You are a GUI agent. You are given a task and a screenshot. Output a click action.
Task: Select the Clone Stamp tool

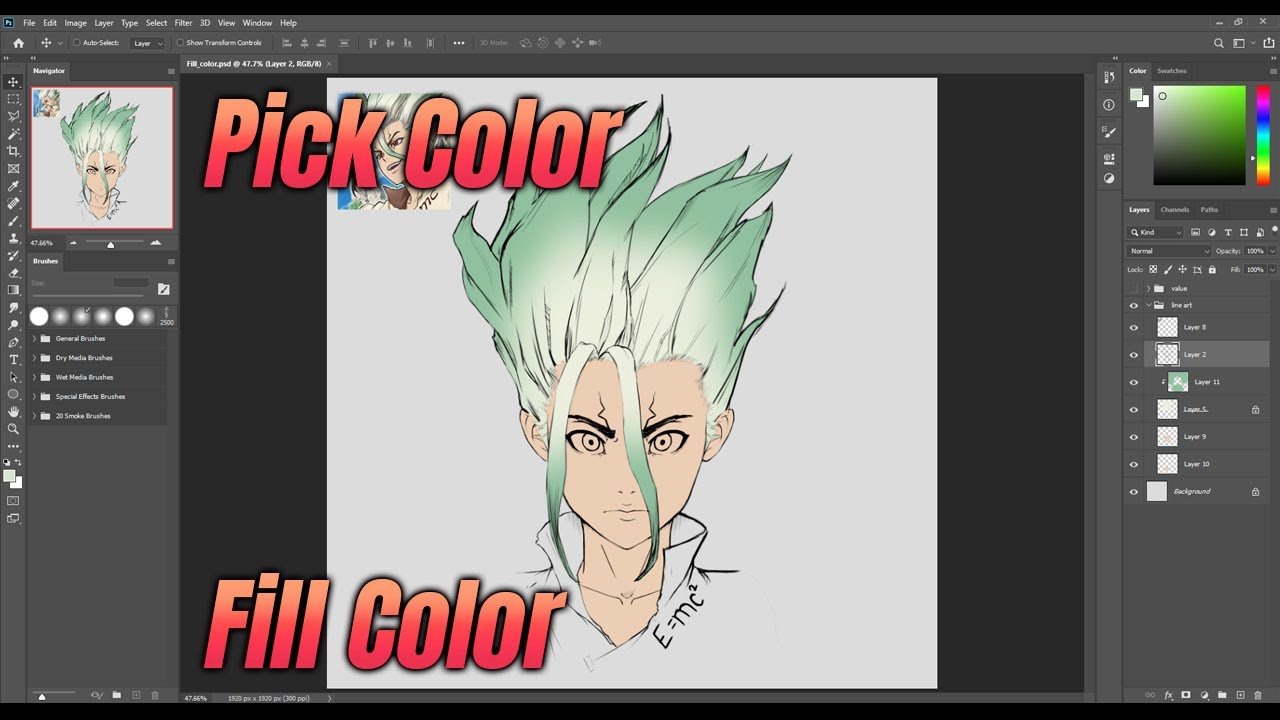[x=13, y=238]
